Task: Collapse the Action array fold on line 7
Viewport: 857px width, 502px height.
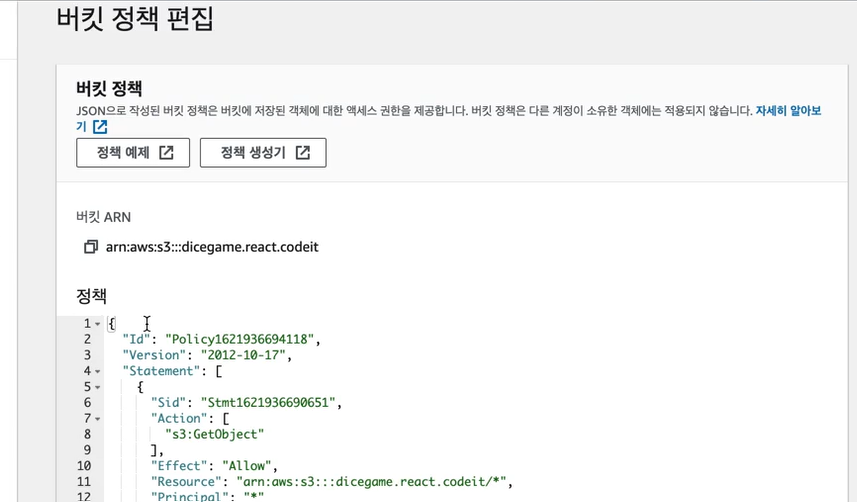Action: point(98,419)
